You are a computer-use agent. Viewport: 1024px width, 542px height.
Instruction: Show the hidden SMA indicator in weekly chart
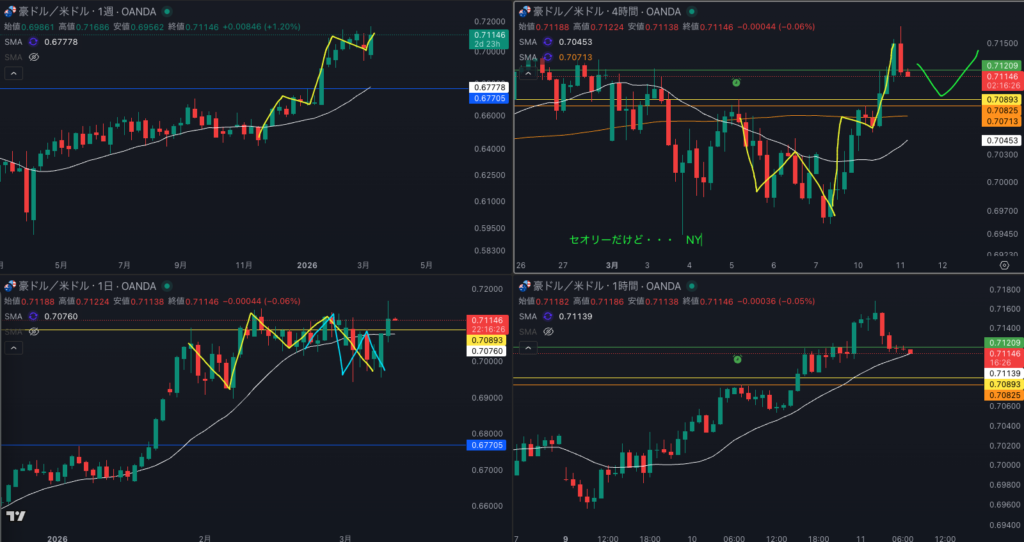33,57
